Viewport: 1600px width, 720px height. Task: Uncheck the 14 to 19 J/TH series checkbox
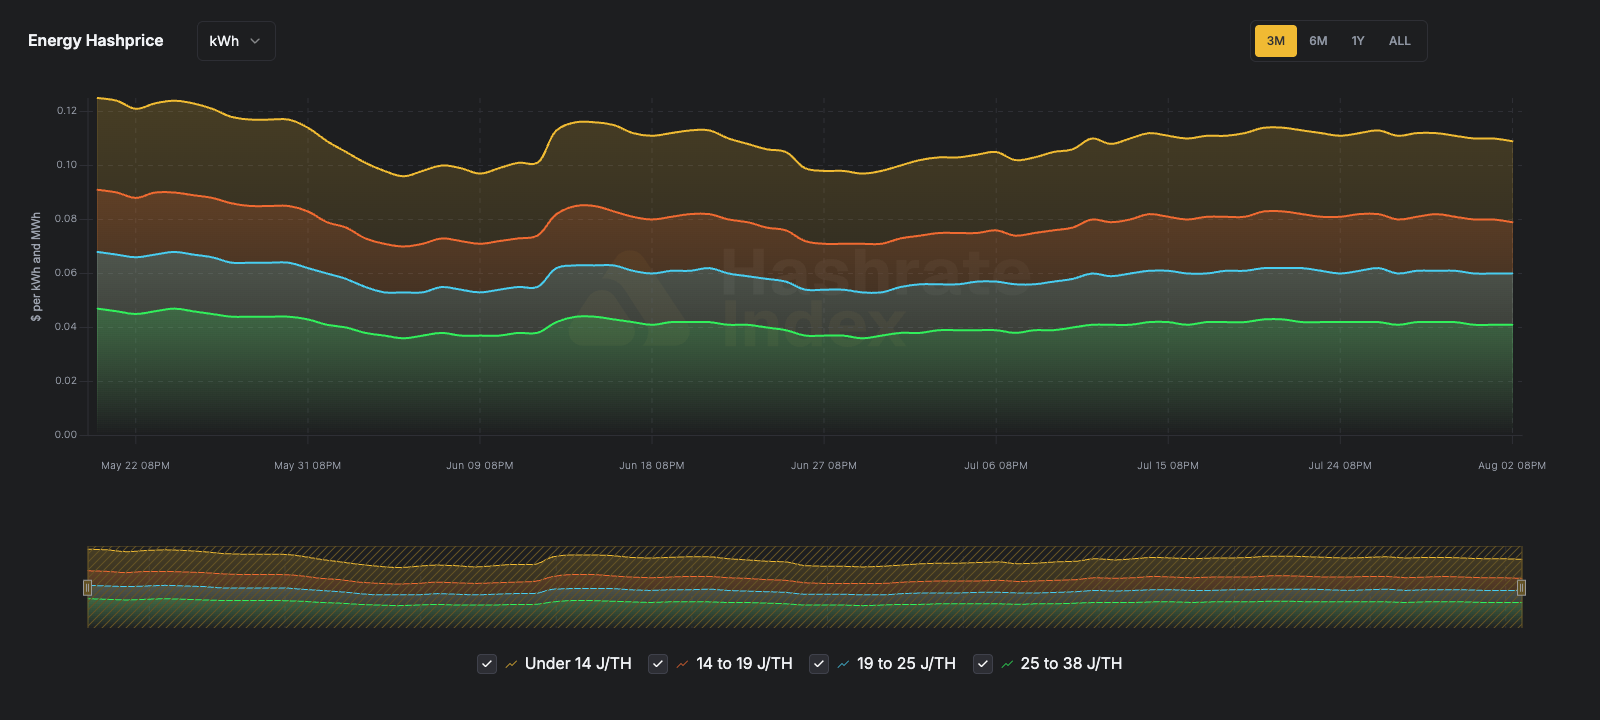(658, 664)
